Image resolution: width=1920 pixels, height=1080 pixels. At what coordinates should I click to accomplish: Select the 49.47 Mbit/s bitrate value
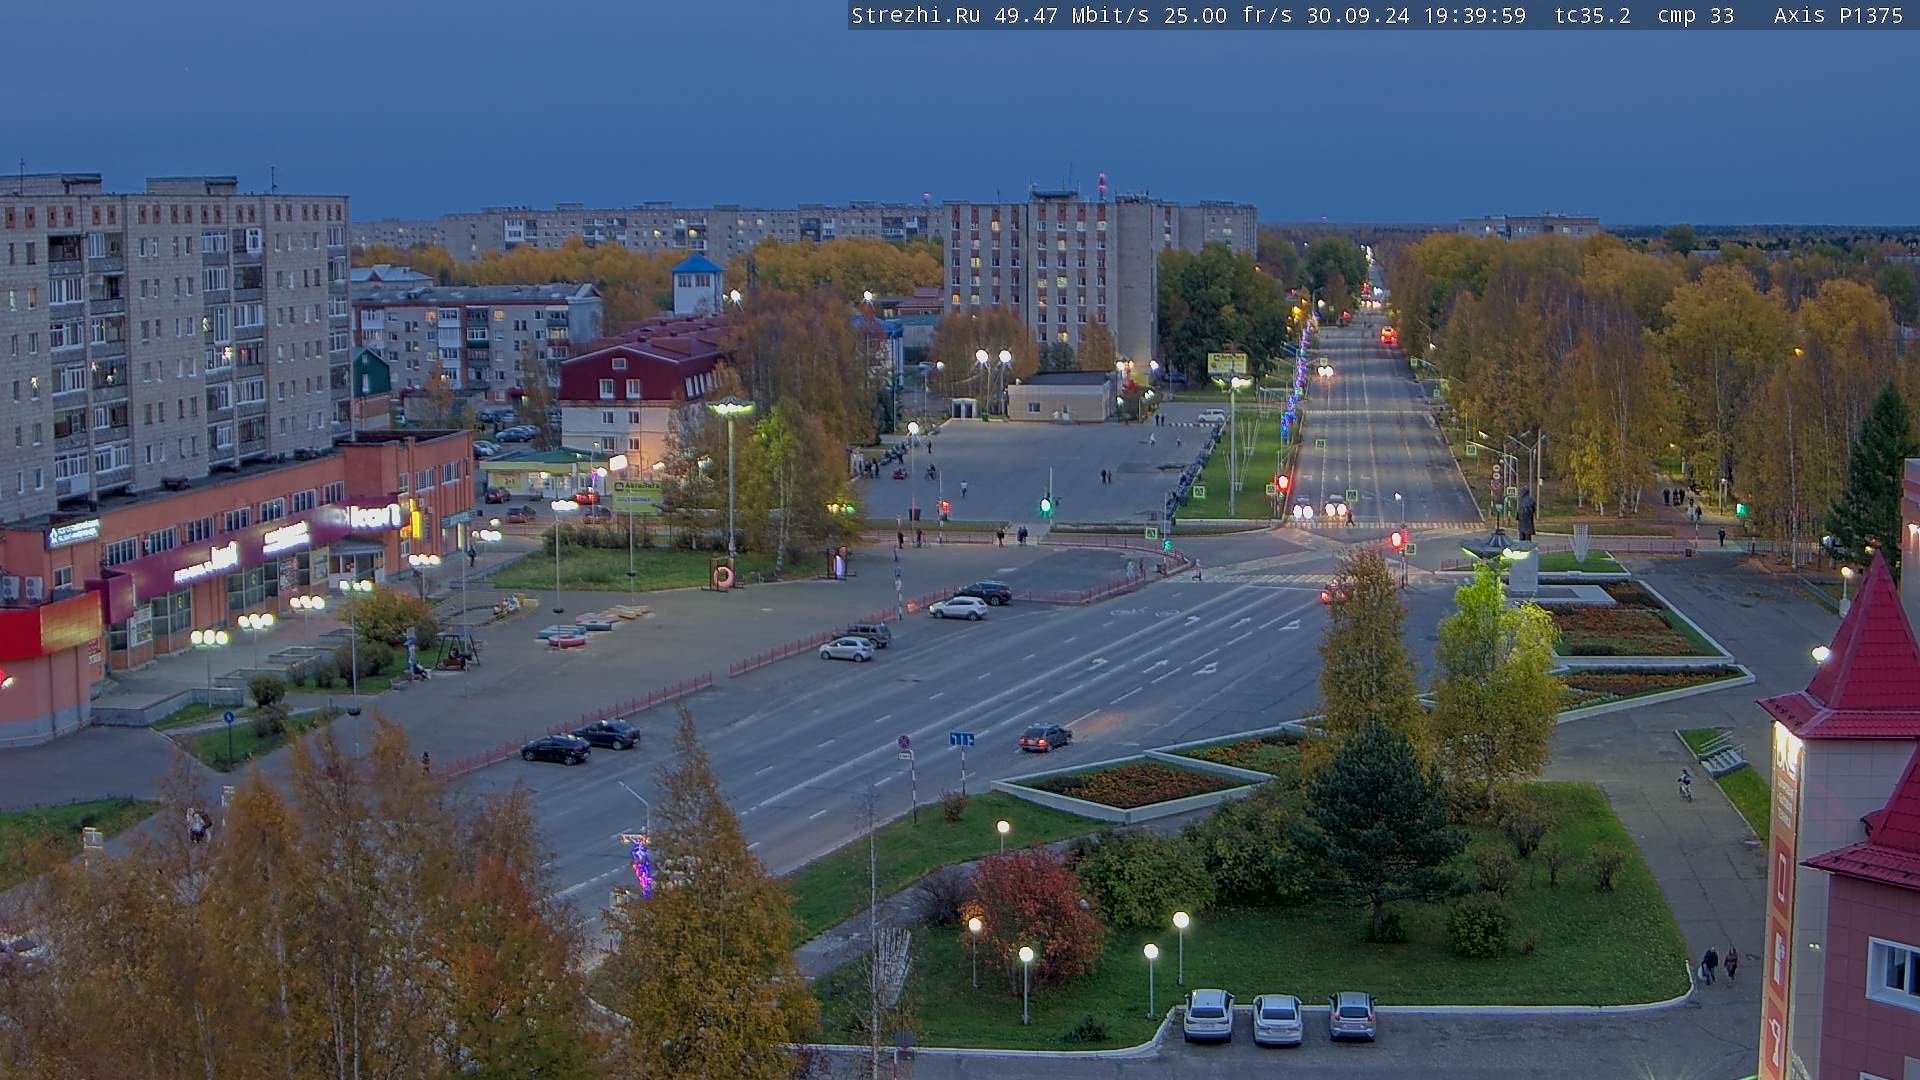coord(1071,15)
